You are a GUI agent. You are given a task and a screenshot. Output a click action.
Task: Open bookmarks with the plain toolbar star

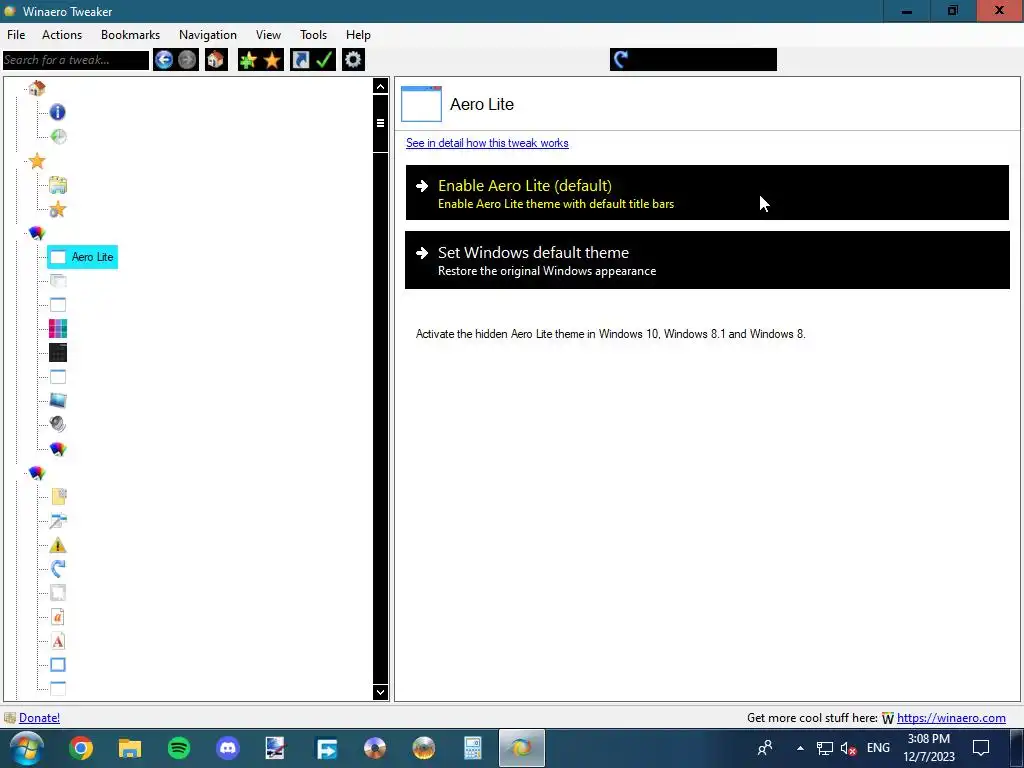click(x=272, y=60)
